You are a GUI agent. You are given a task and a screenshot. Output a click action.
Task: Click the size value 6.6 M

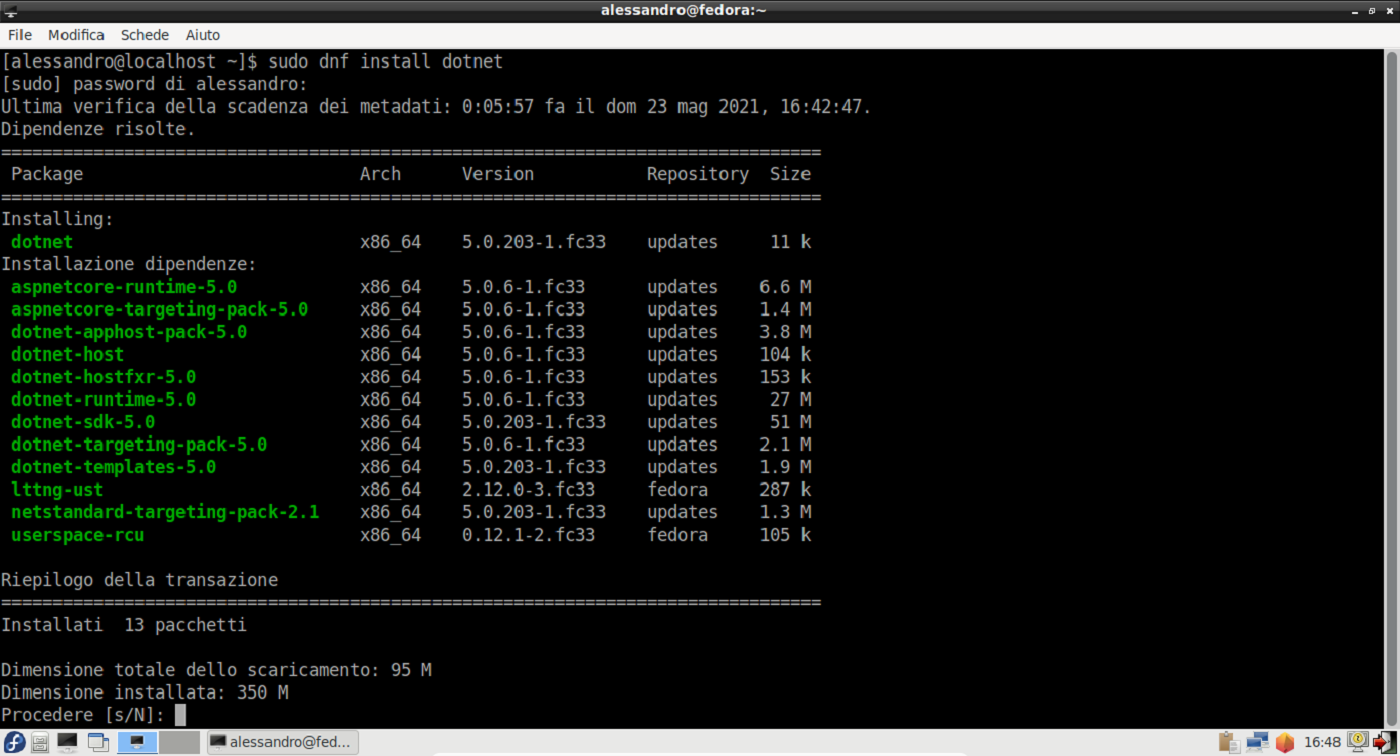[x=785, y=287]
